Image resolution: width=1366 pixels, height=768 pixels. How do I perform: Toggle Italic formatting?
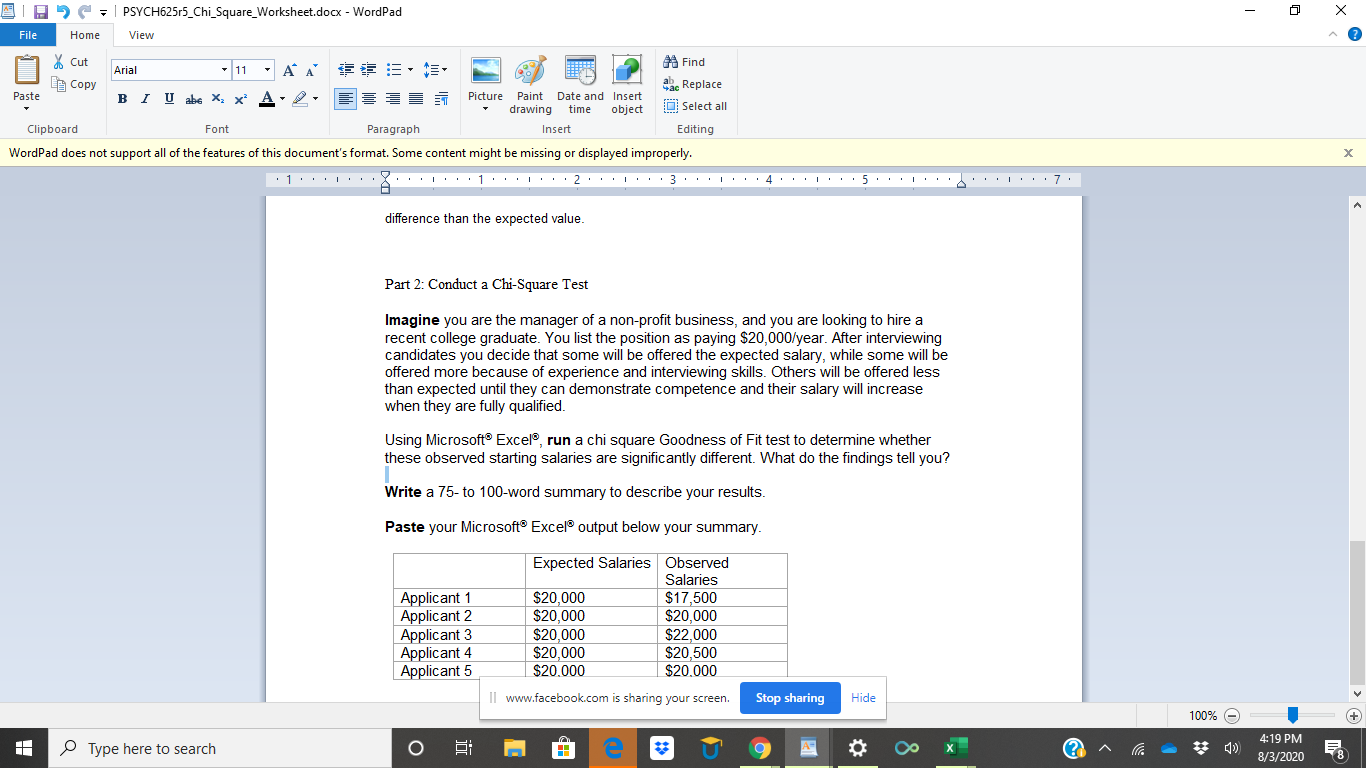pyautogui.click(x=145, y=98)
